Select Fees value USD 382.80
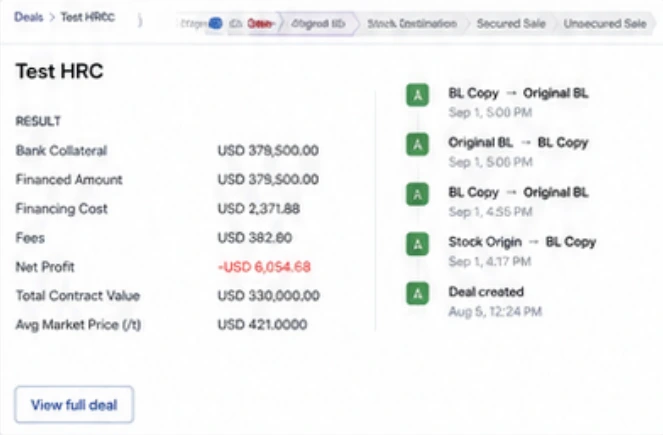 255,238
